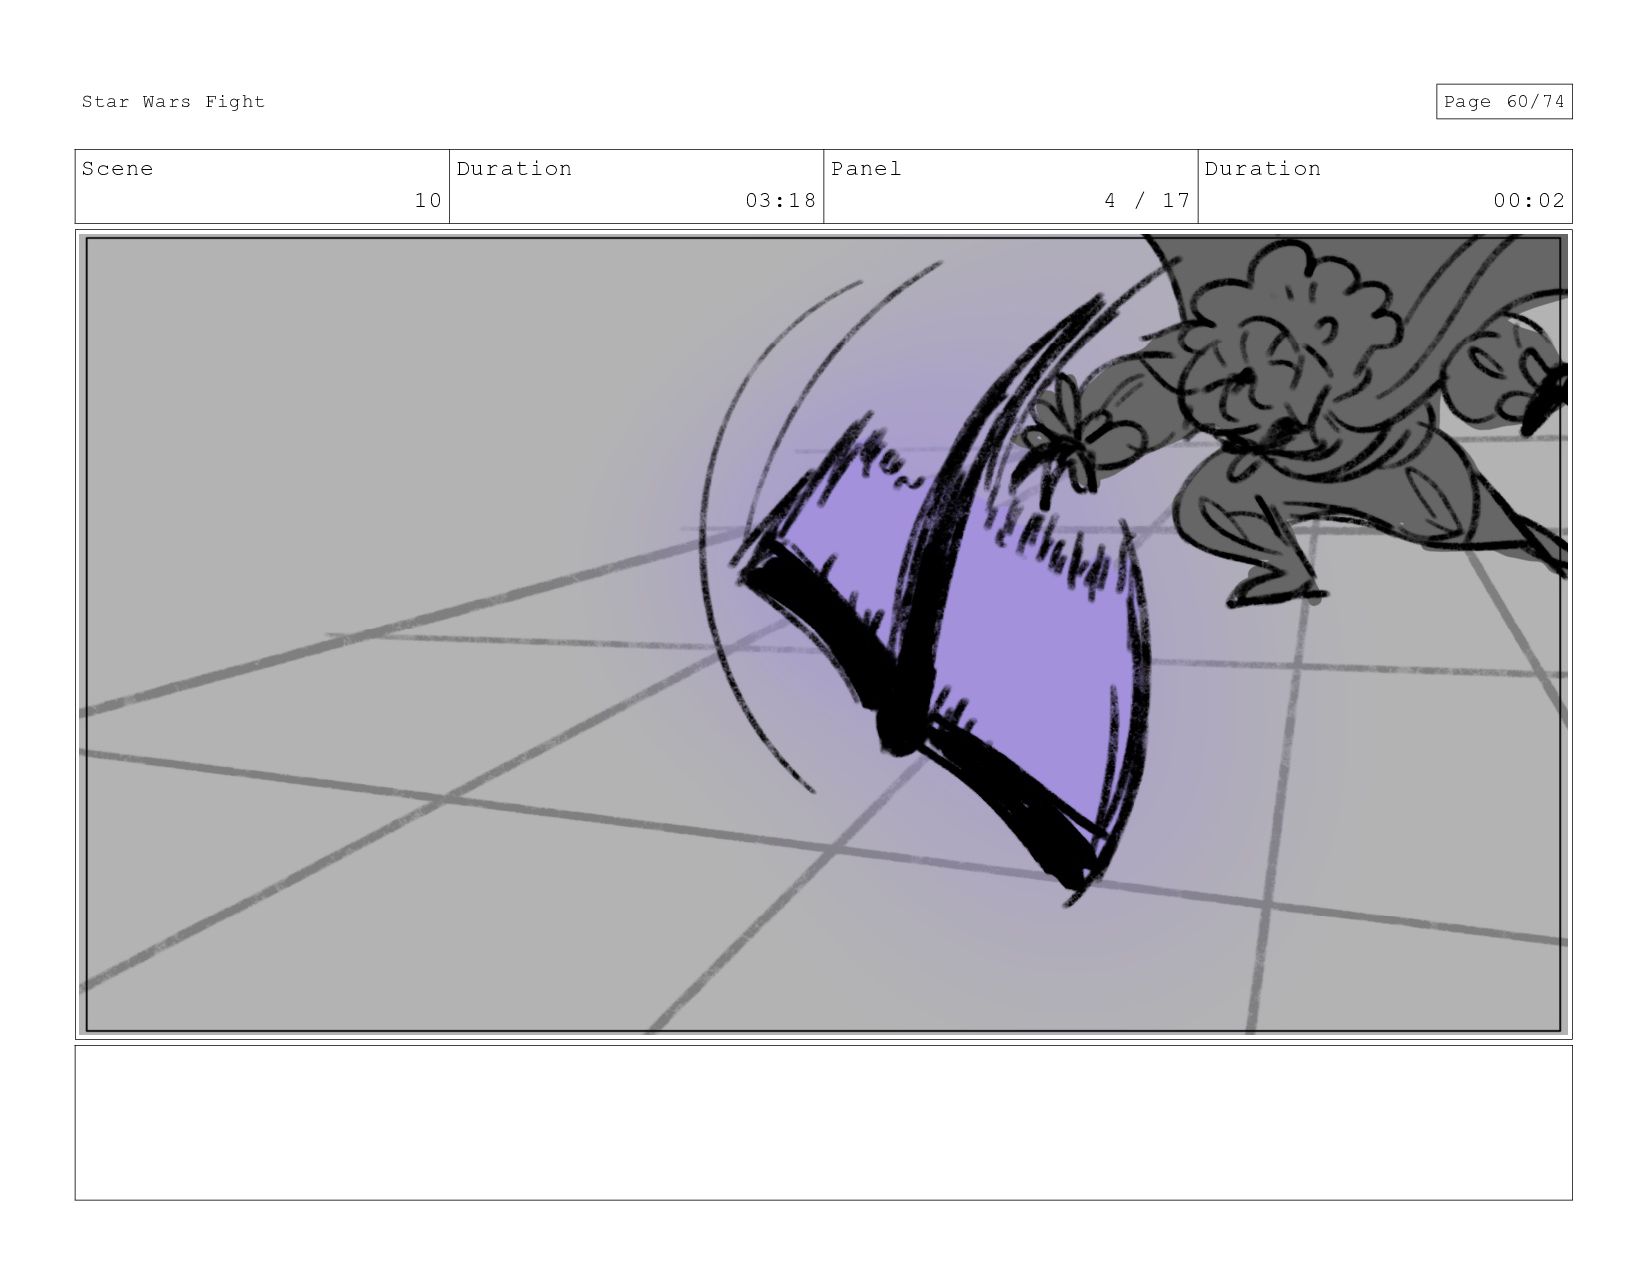Click the 'Panel' header label

point(866,169)
